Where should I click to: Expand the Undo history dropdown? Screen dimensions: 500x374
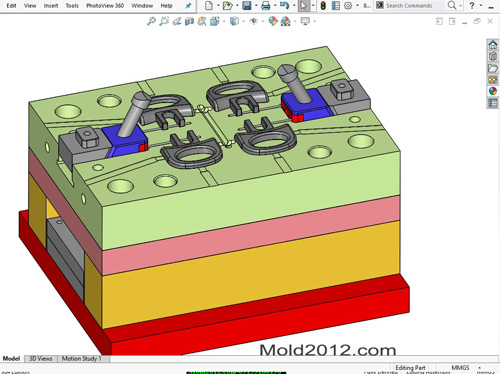click(294, 6)
